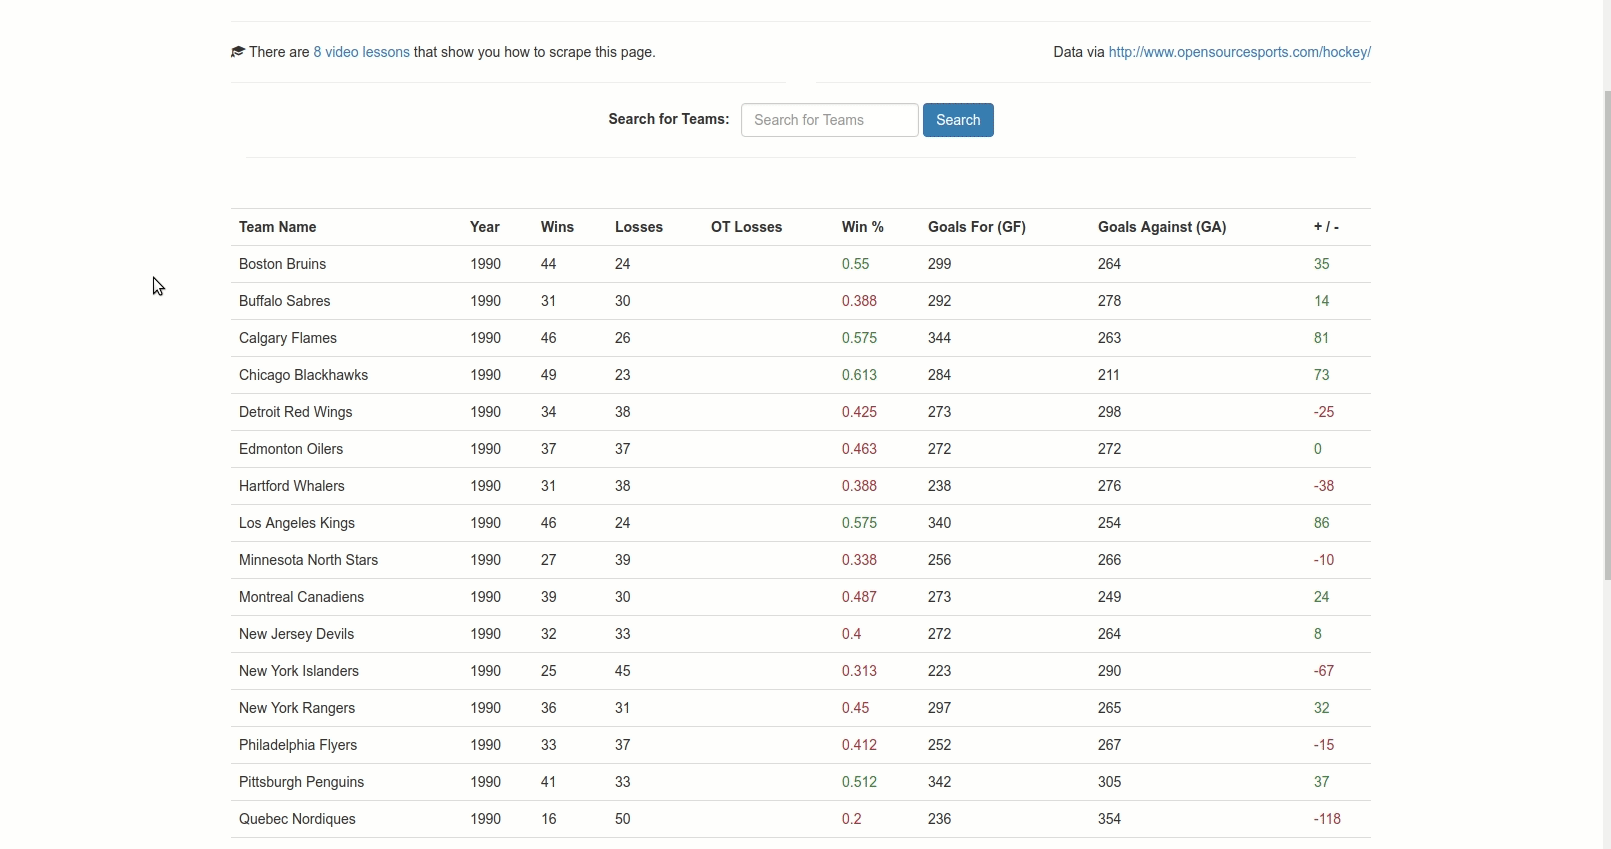Click Quebec Nordiques plus-minus value -118
Viewport: 1611px width, 849px height.
pos(1328,819)
